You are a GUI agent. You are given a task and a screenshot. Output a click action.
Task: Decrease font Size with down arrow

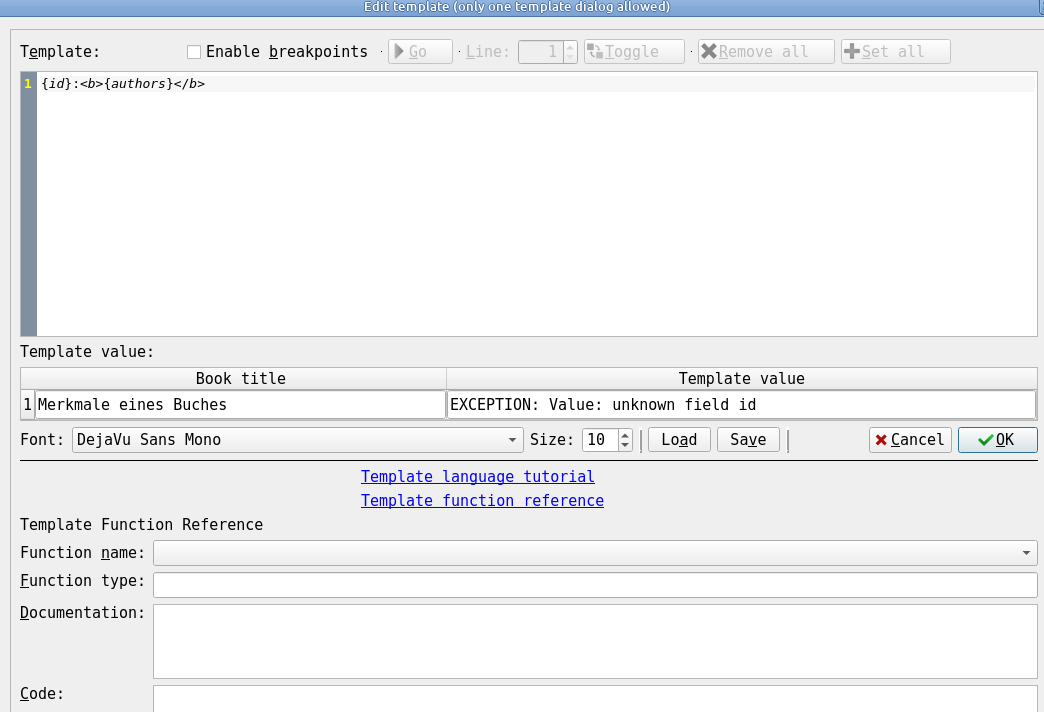pyautogui.click(x=625, y=446)
